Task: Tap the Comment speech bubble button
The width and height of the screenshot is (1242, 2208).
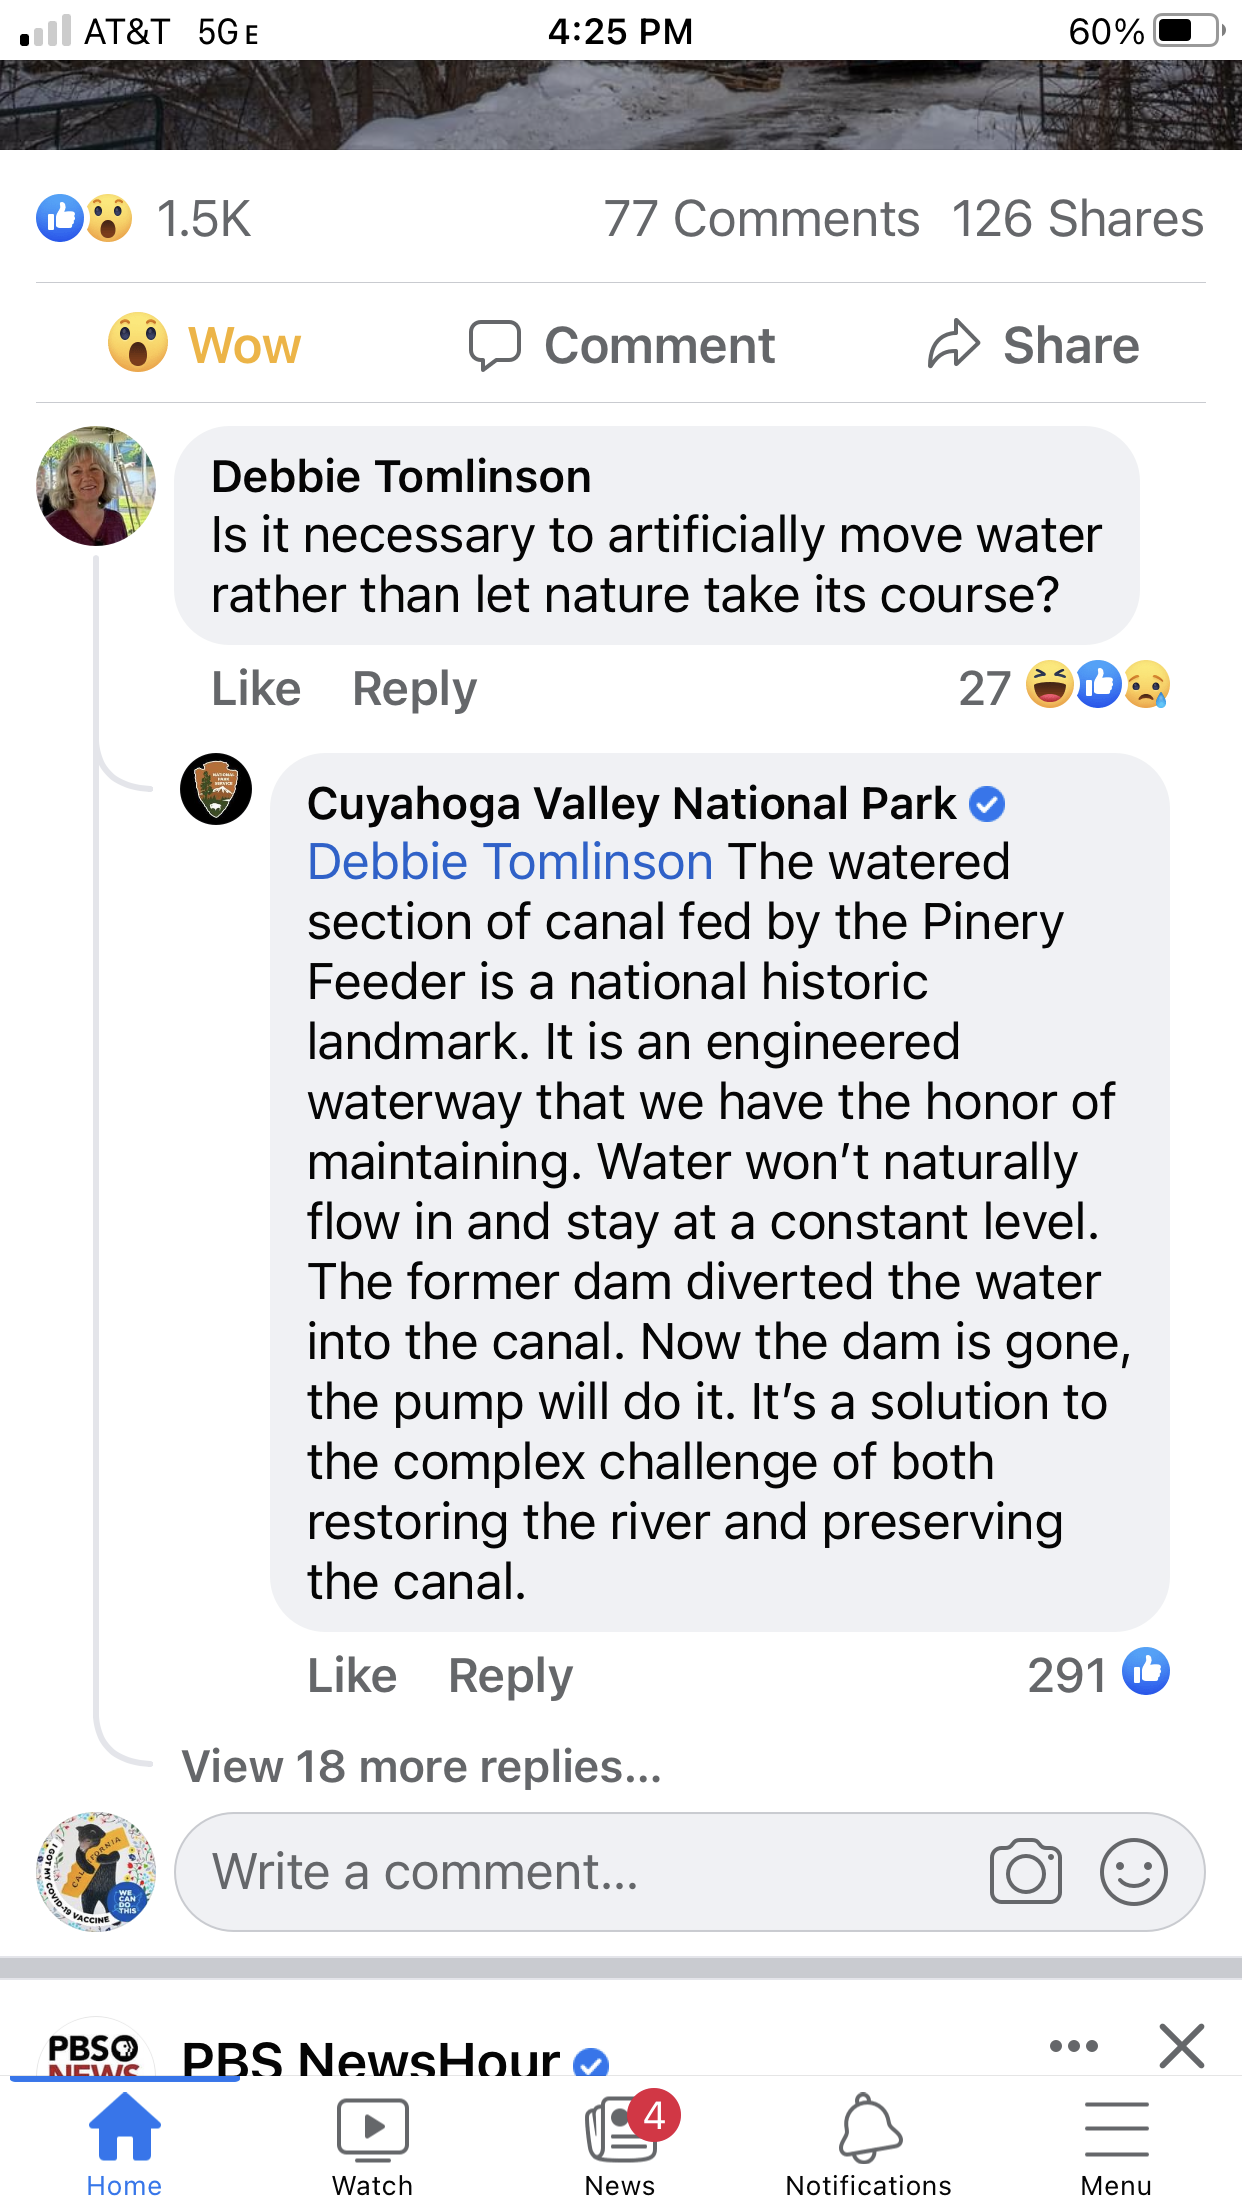Action: pyautogui.click(x=621, y=345)
